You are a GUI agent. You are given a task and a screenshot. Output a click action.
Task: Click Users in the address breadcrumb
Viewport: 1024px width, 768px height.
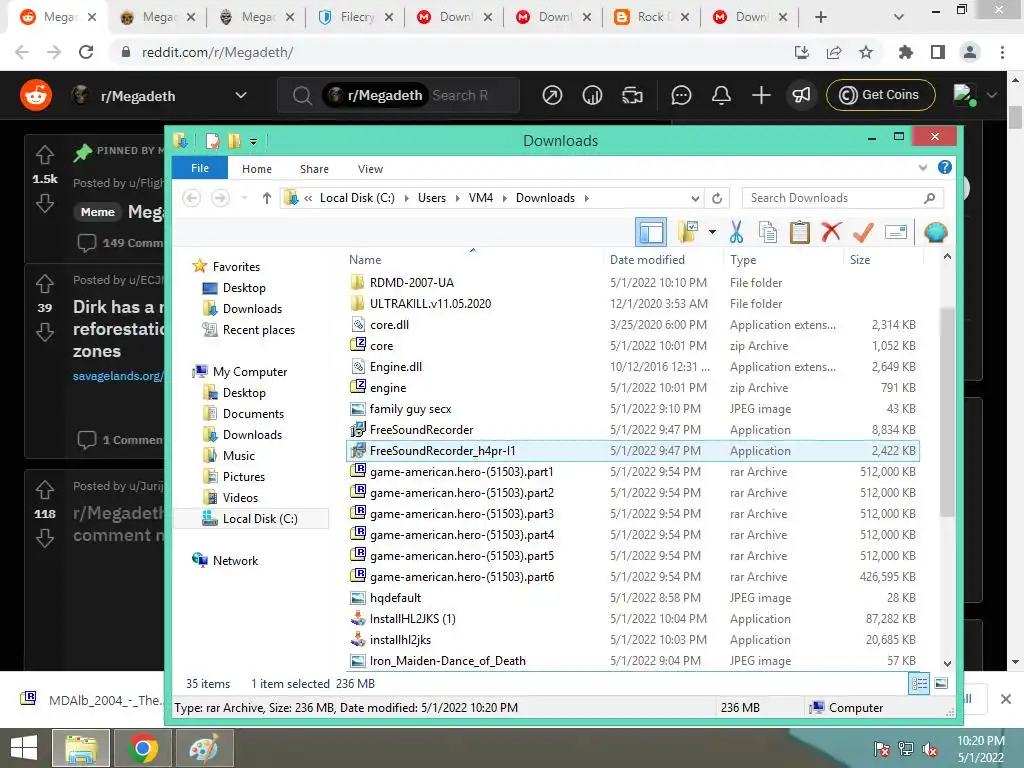coord(432,198)
